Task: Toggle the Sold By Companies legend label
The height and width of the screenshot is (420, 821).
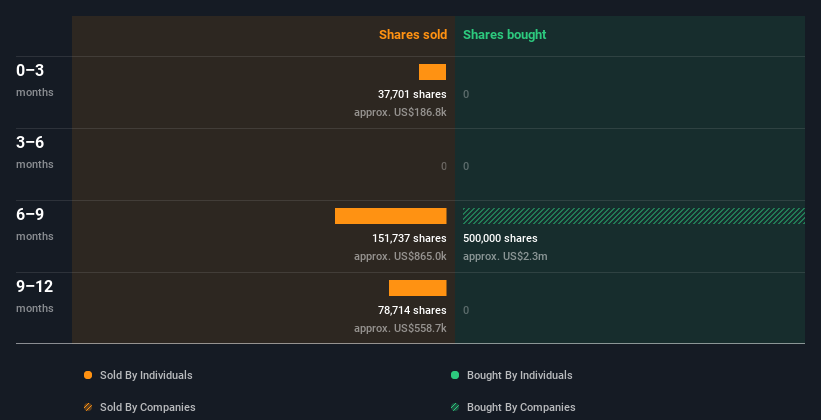Action: [147, 407]
